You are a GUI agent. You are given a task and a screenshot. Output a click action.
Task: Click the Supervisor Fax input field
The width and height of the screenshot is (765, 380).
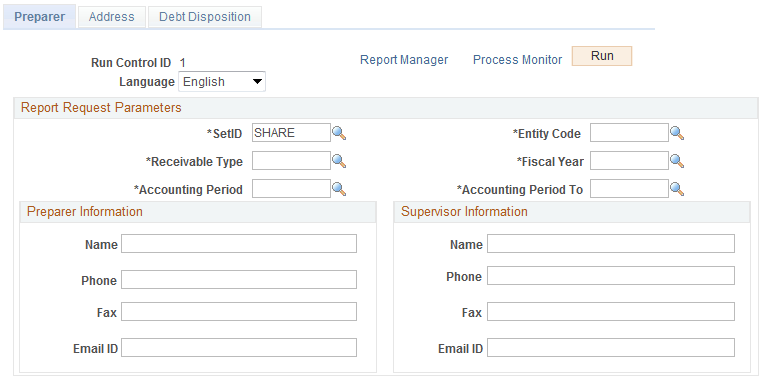pyautogui.click(x=611, y=311)
